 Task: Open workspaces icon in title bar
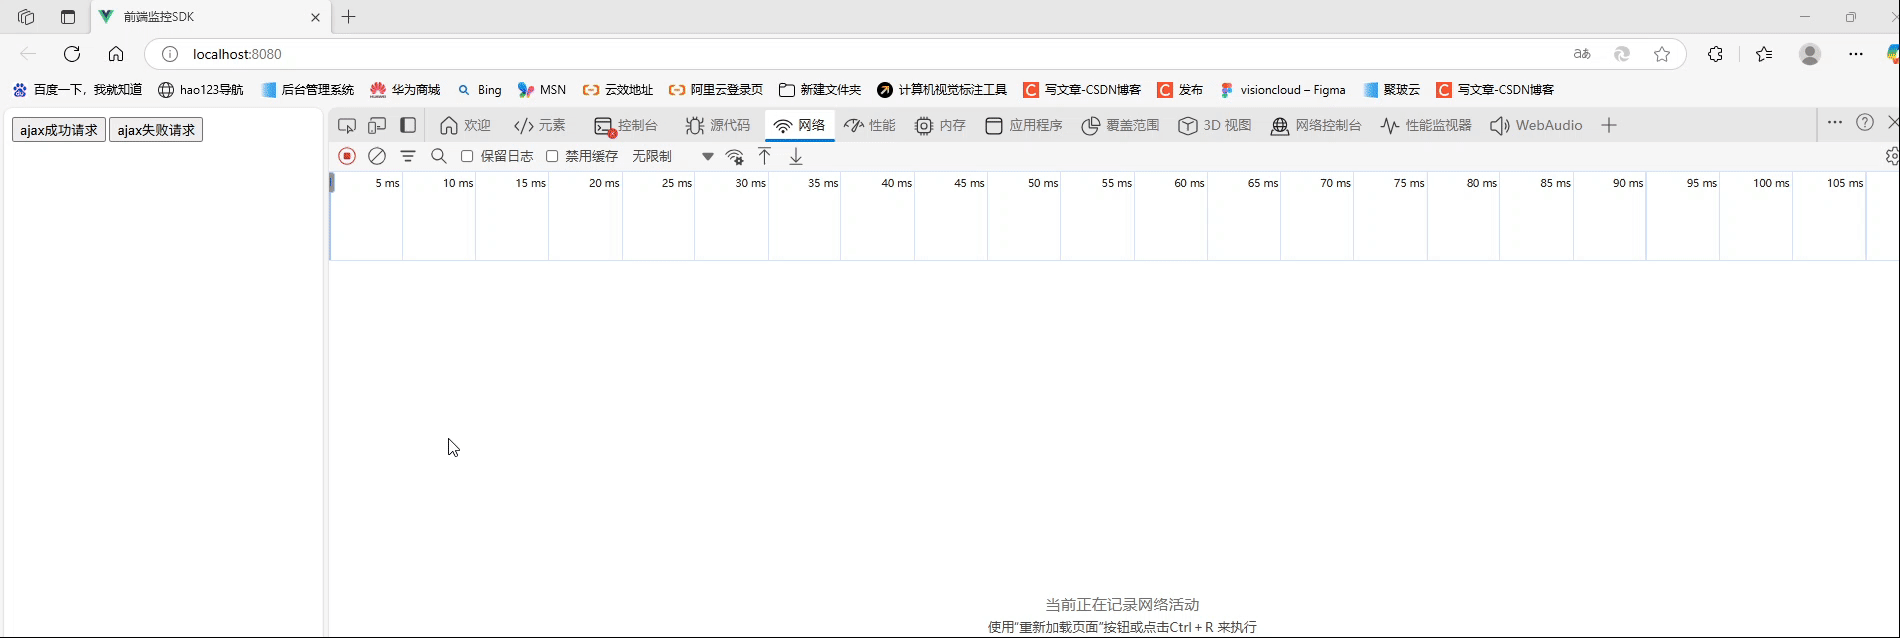(x=26, y=17)
